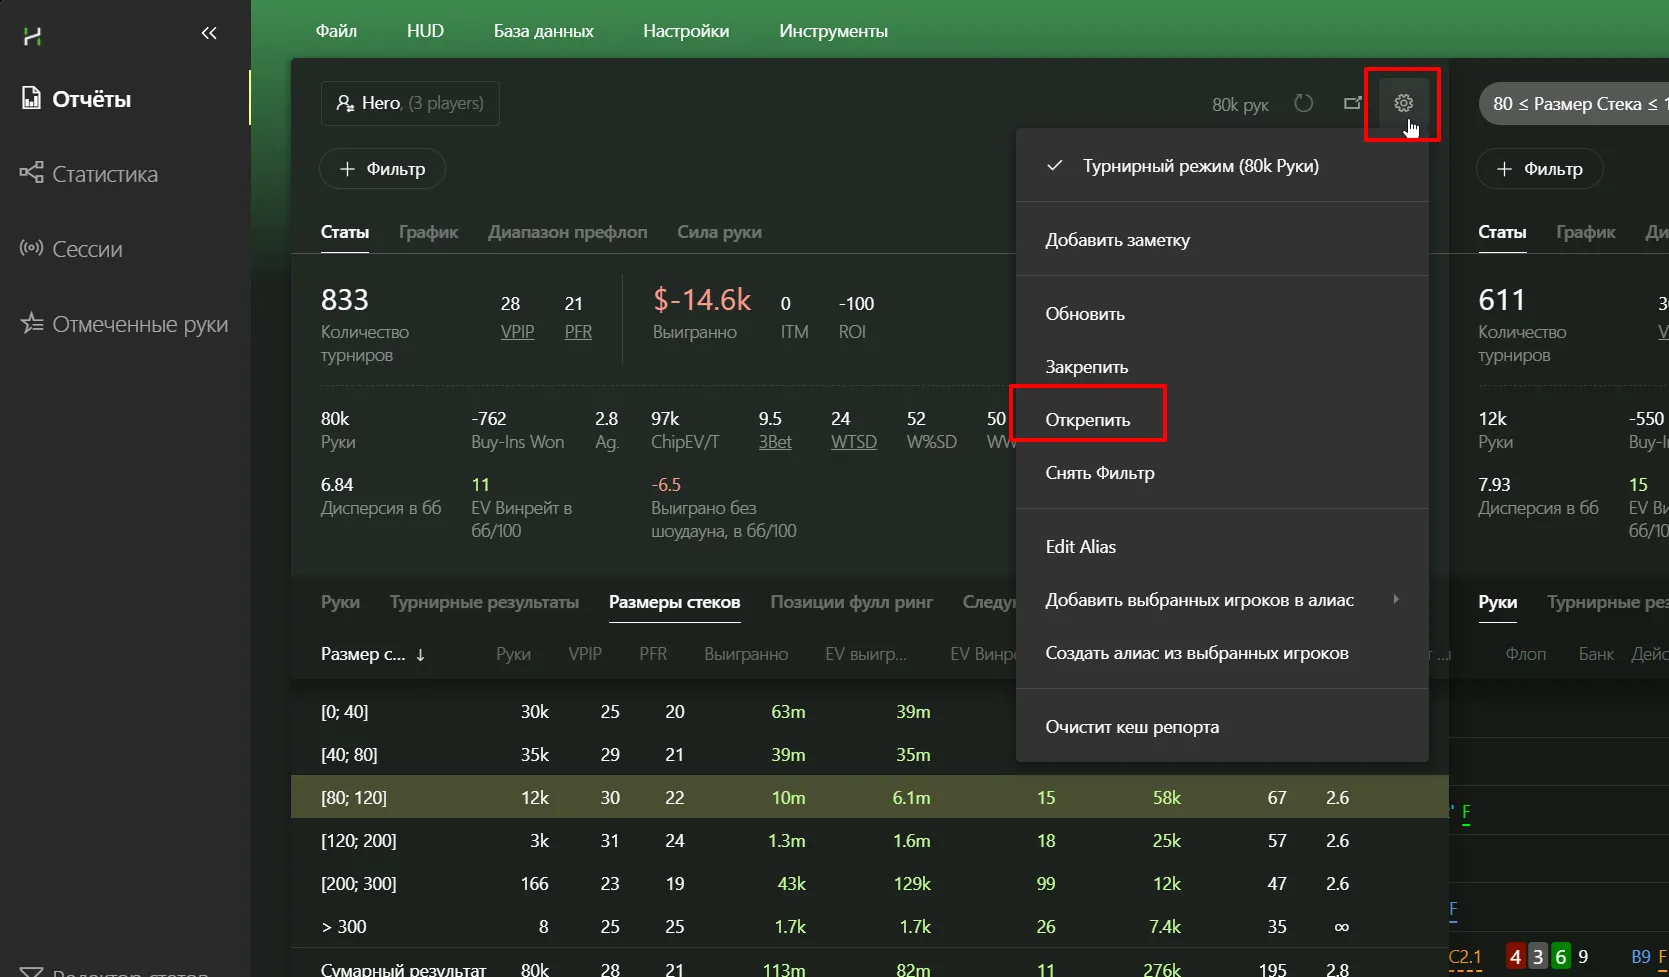
Task: Open the HUD menu
Action: (425, 31)
